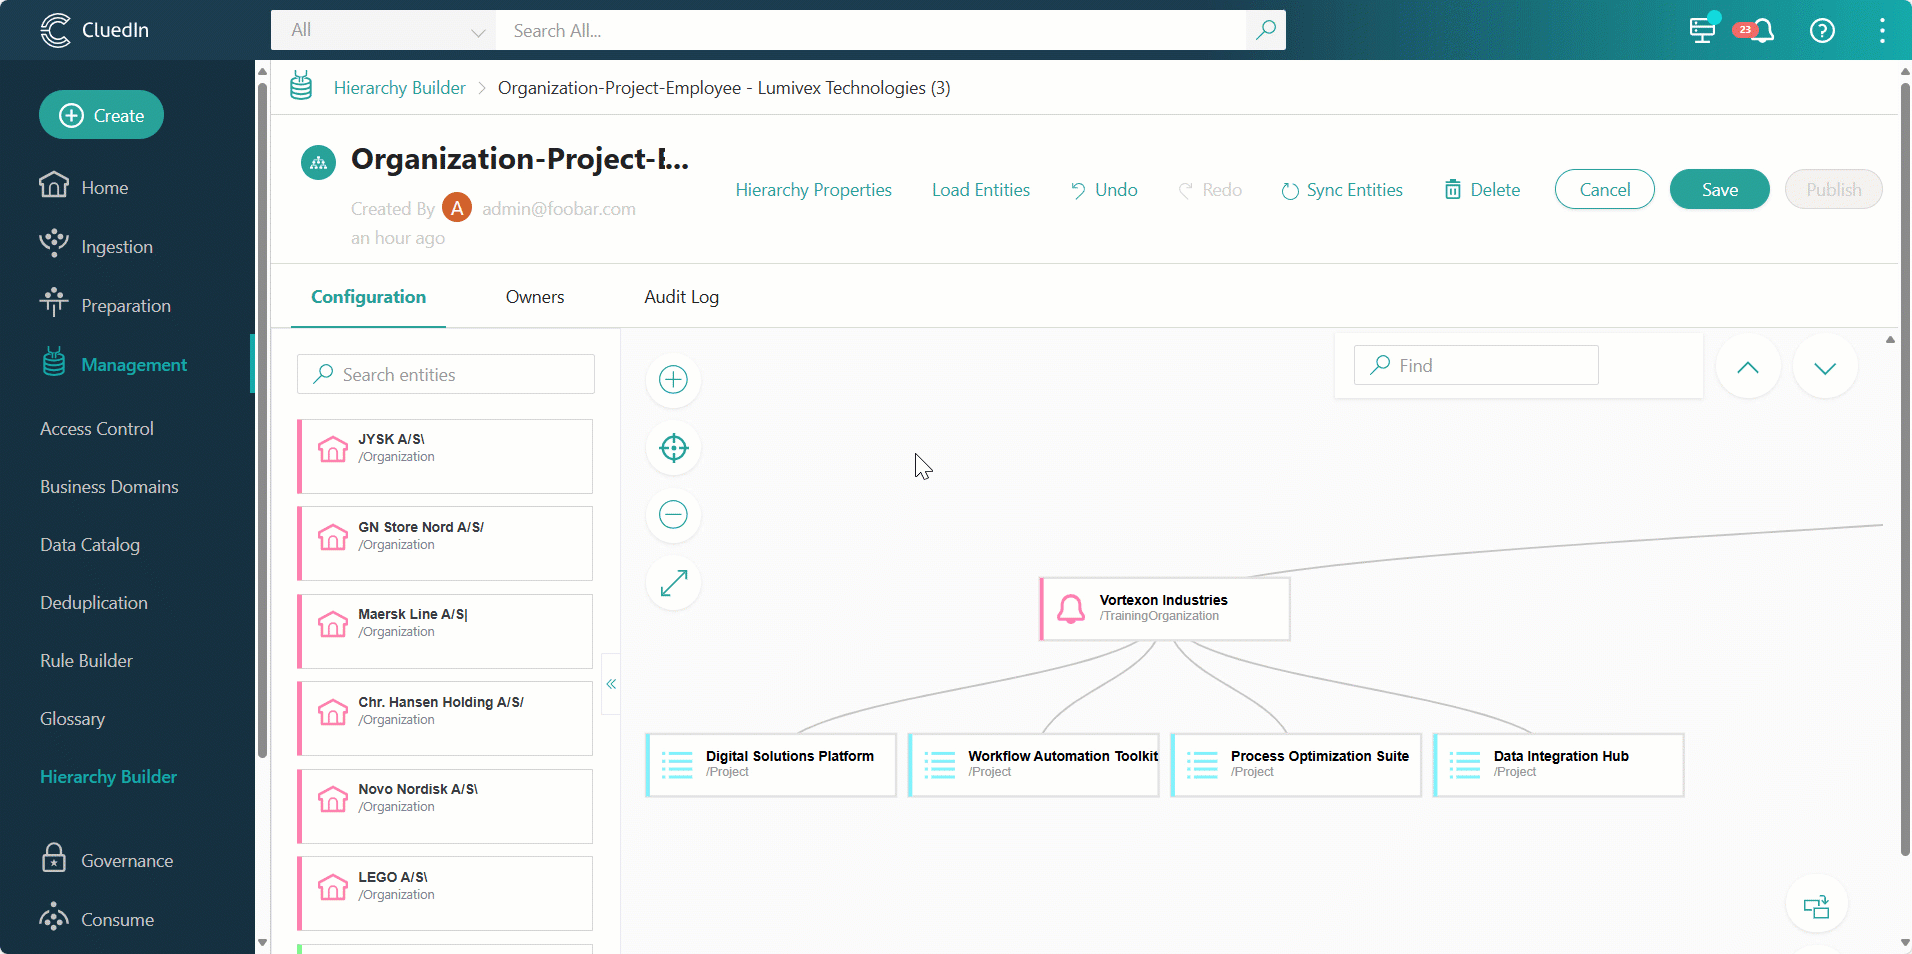The width and height of the screenshot is (1912, 954).
Task: Select the Vortexon Industries node
Action: tap(1165, 608)
